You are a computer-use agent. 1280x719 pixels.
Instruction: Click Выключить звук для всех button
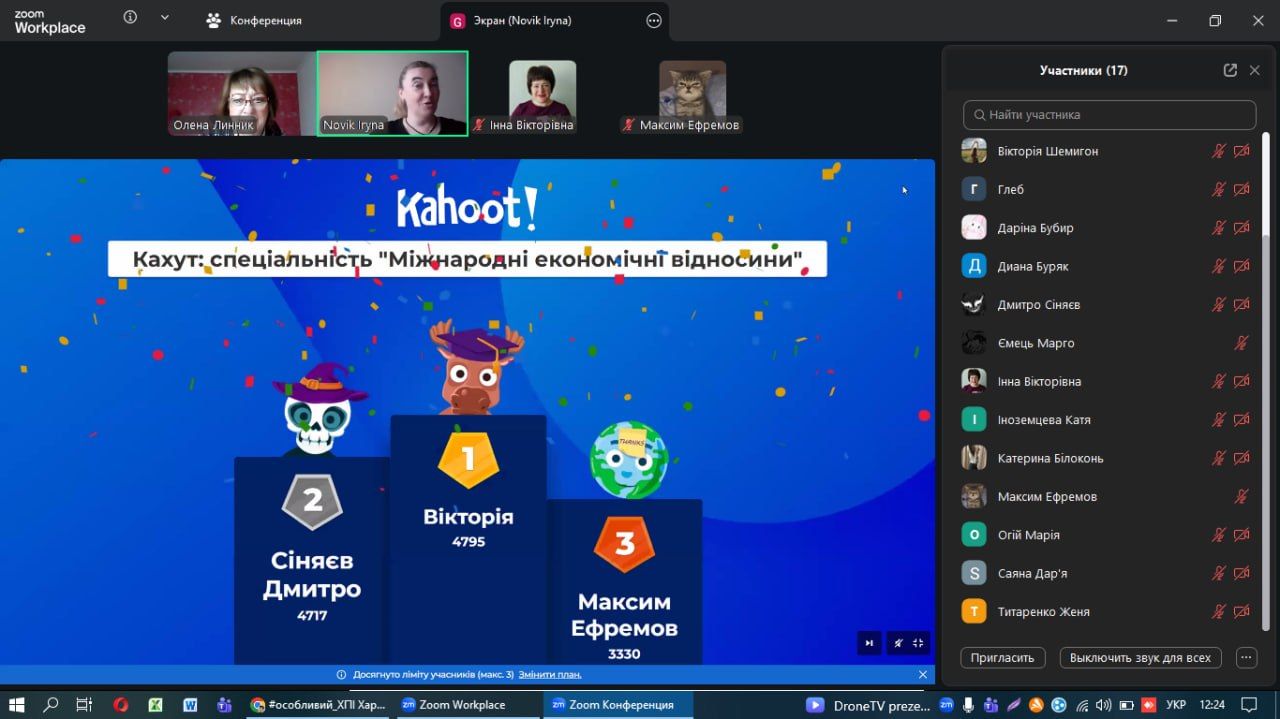pos(1140,658)
